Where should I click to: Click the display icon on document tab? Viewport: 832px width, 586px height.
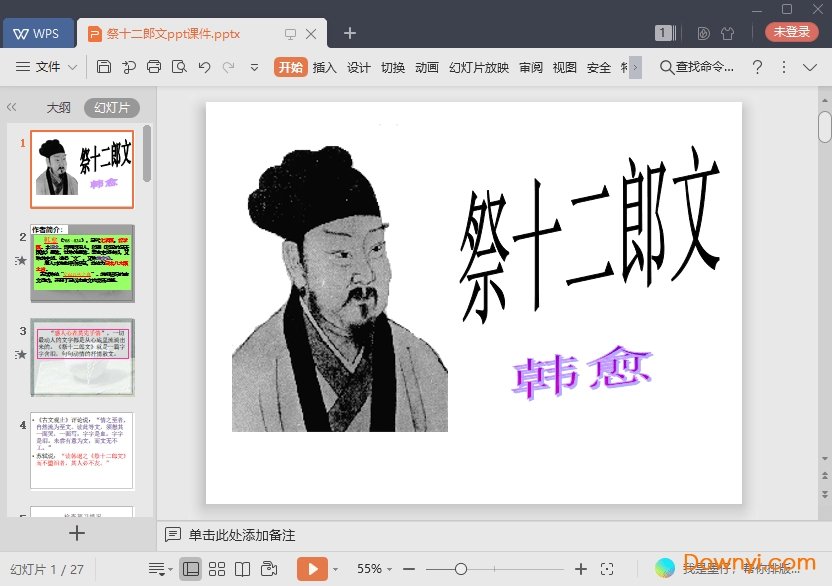point(290,34)
